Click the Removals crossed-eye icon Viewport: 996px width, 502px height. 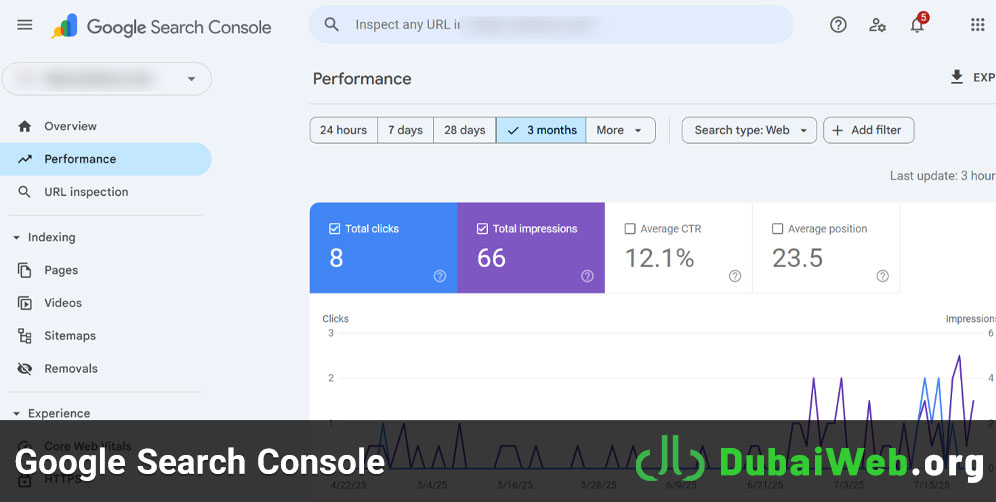tap(25, 369)
